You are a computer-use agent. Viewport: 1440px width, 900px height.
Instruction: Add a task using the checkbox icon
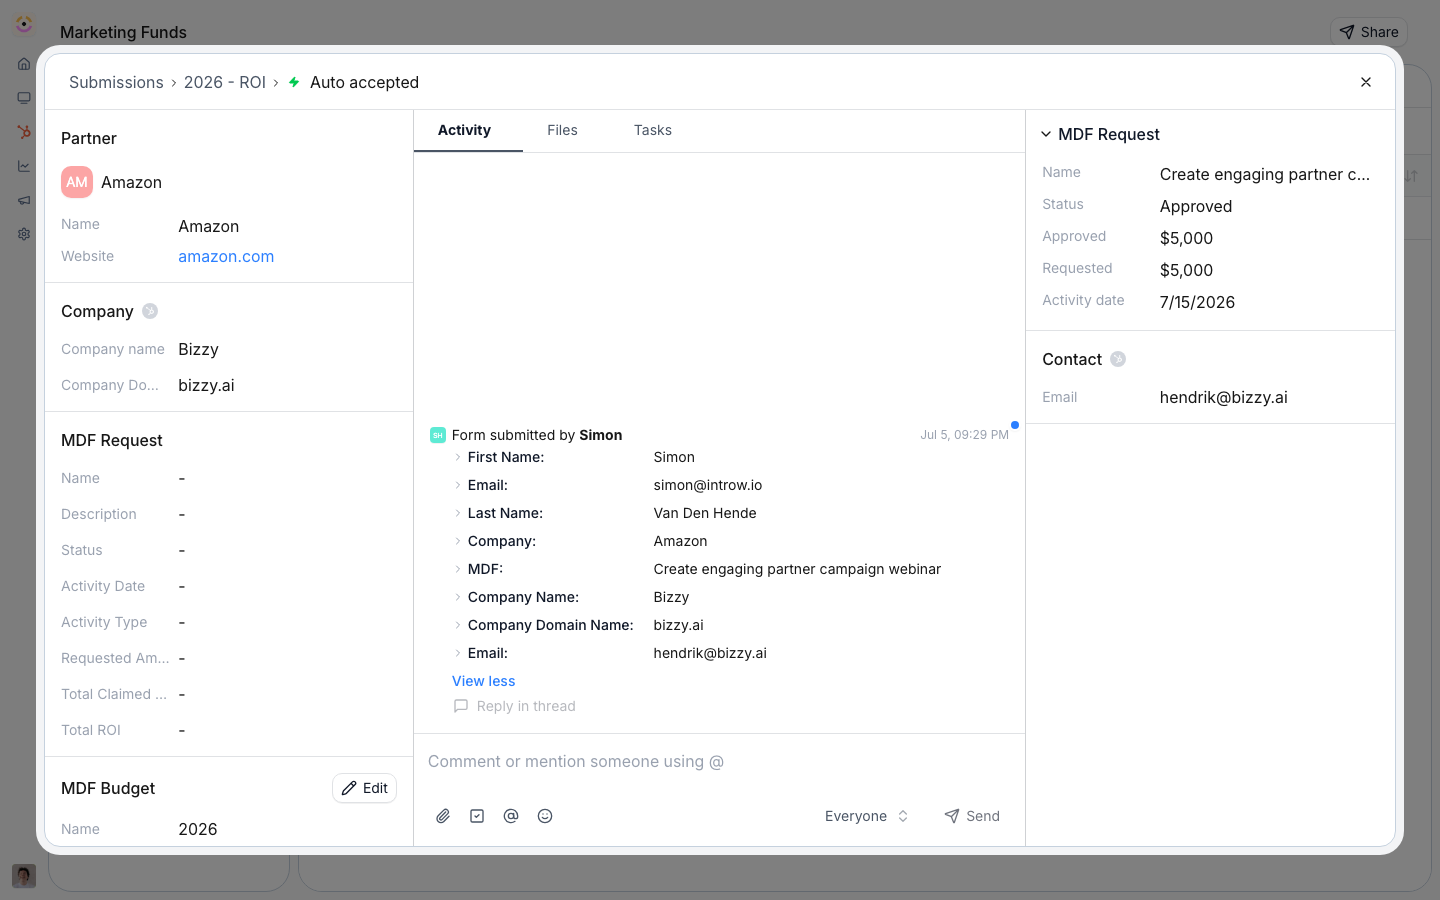[x=477, y=816]
